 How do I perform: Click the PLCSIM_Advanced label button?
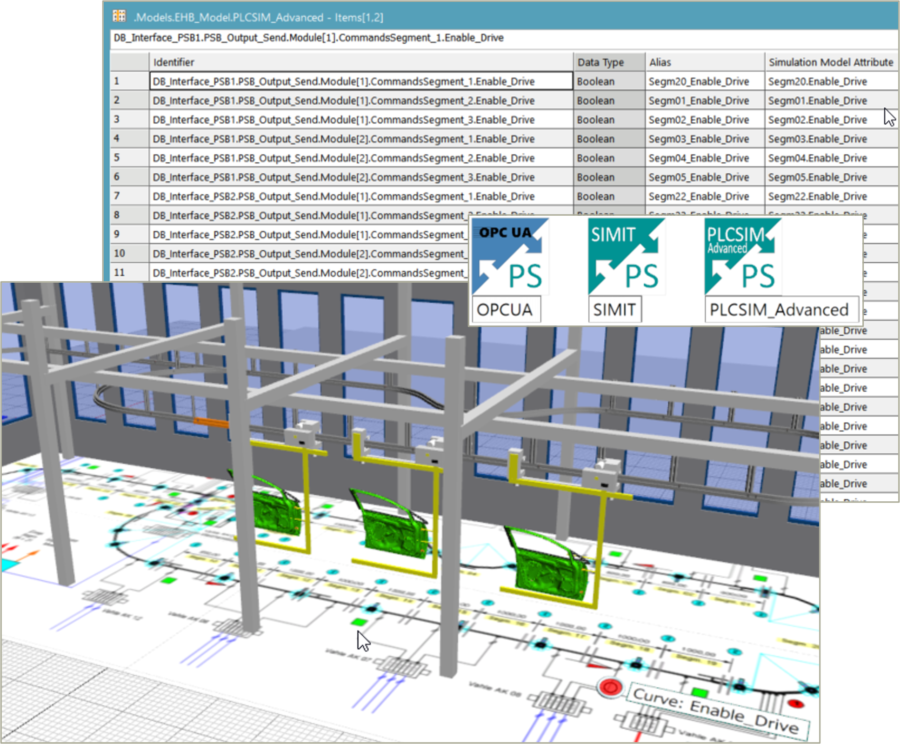[x=781, y=310]
